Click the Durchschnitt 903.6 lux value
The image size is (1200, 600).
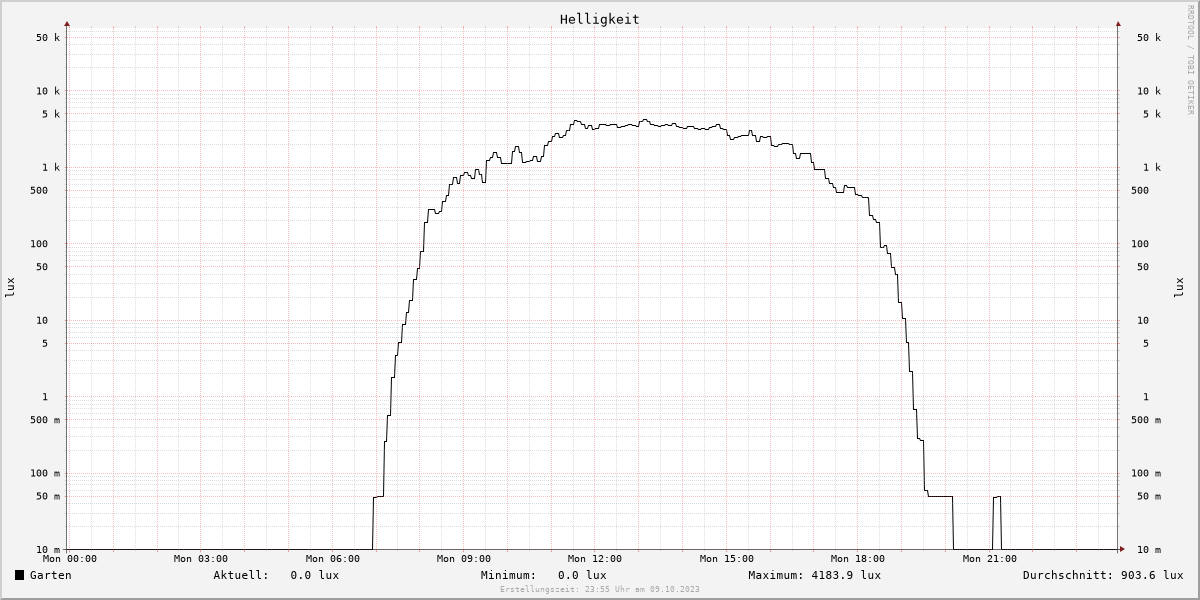click(x=1151, y=575)
